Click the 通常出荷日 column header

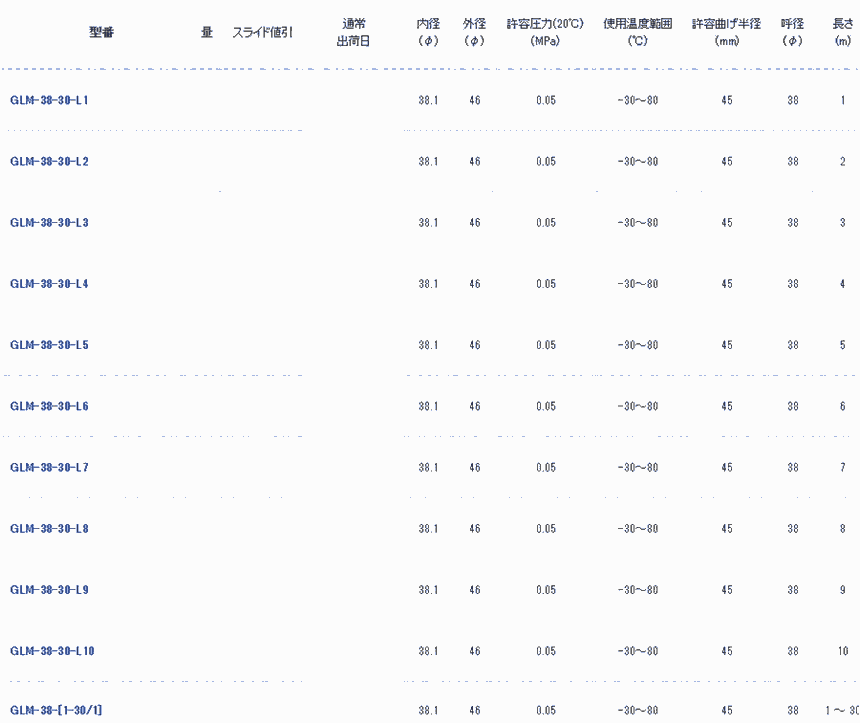point(354,32)
